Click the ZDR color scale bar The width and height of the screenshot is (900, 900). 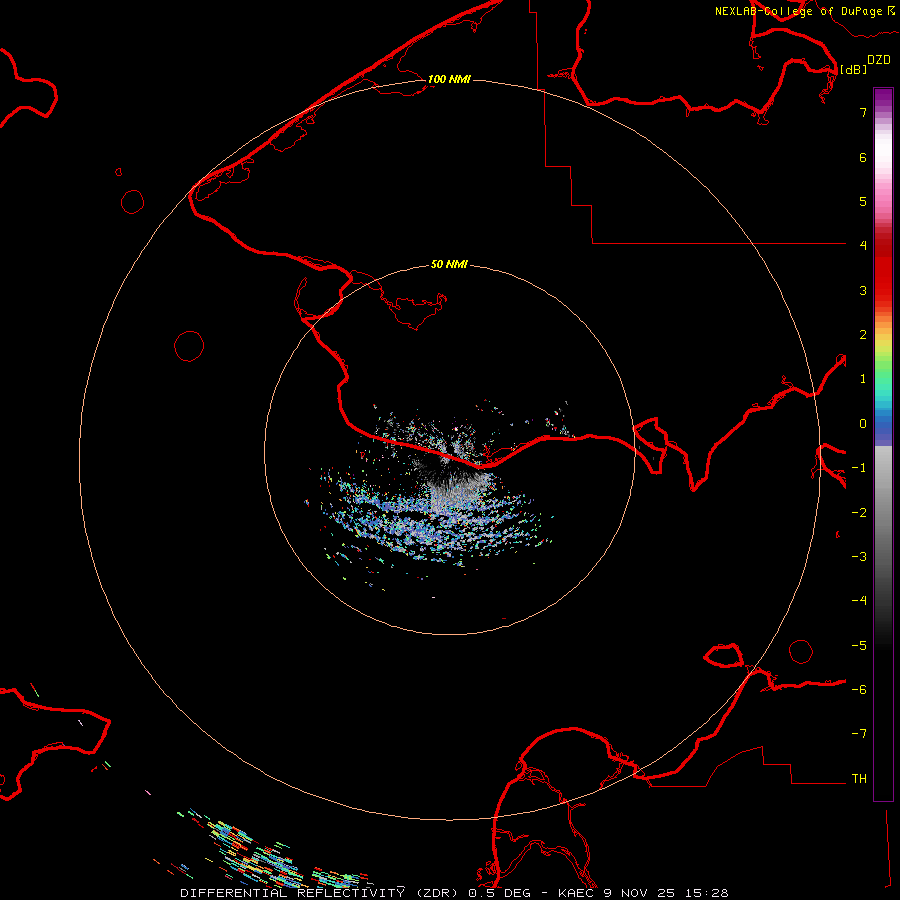(883, 444)
